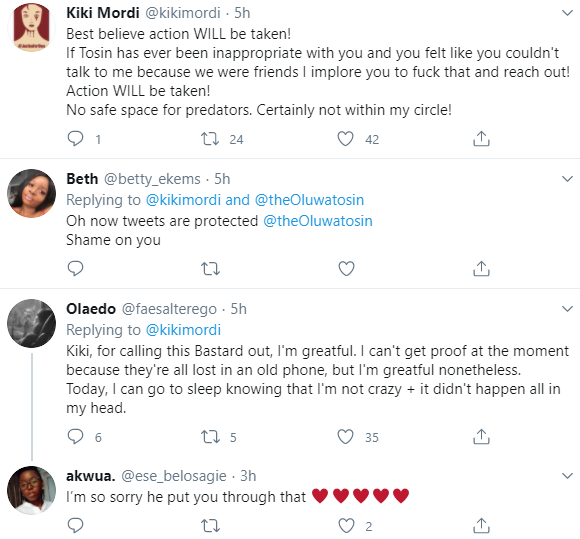Open Kiki Mordi's profile avatar
This screenshot has height=539, width=580.
point(31,28)
